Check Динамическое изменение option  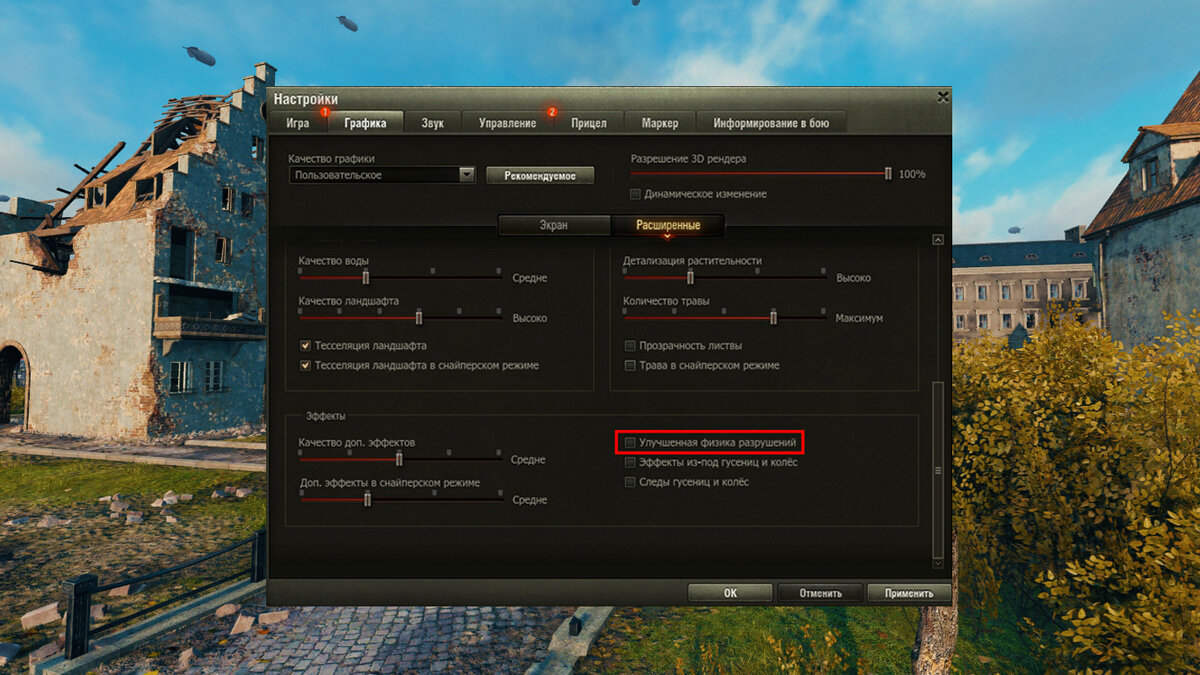point(636,194)
